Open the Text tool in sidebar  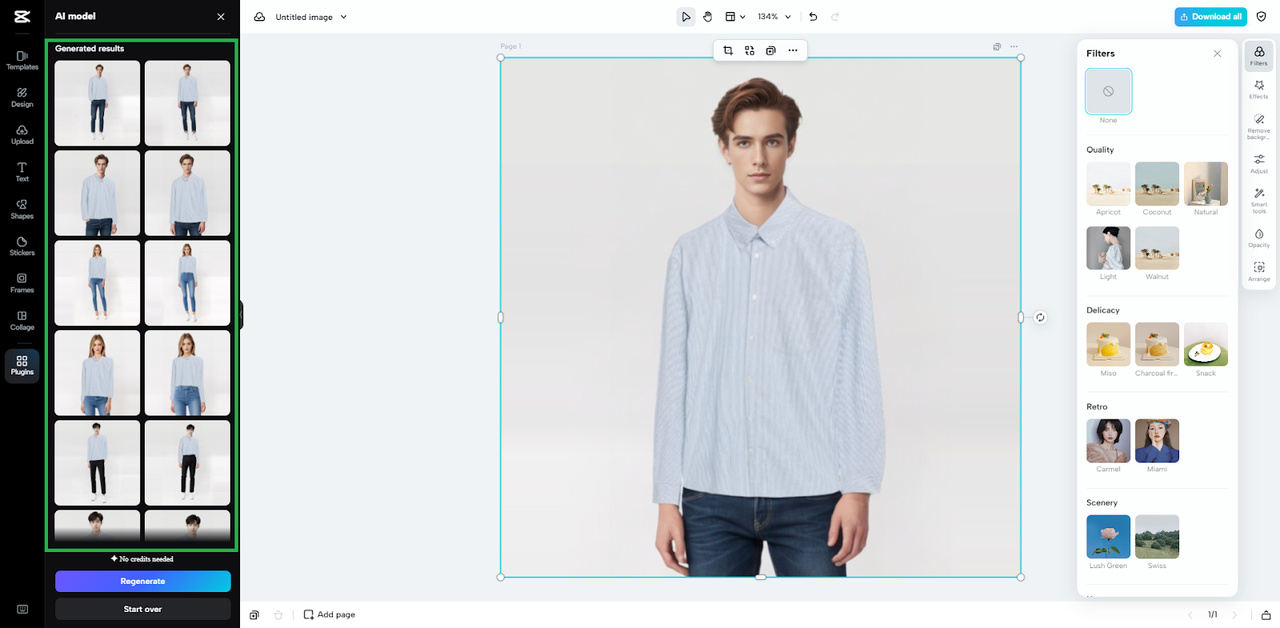pos(22,172)
